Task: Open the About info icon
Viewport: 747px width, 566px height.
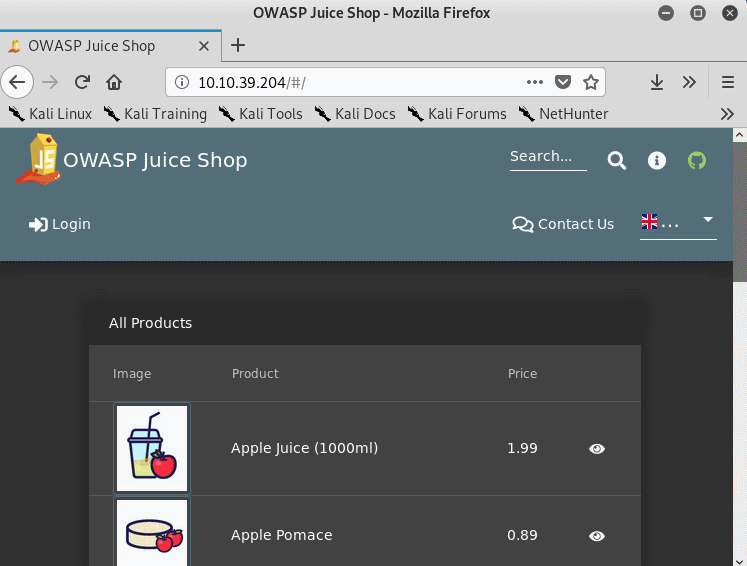Action: [656, 161]
